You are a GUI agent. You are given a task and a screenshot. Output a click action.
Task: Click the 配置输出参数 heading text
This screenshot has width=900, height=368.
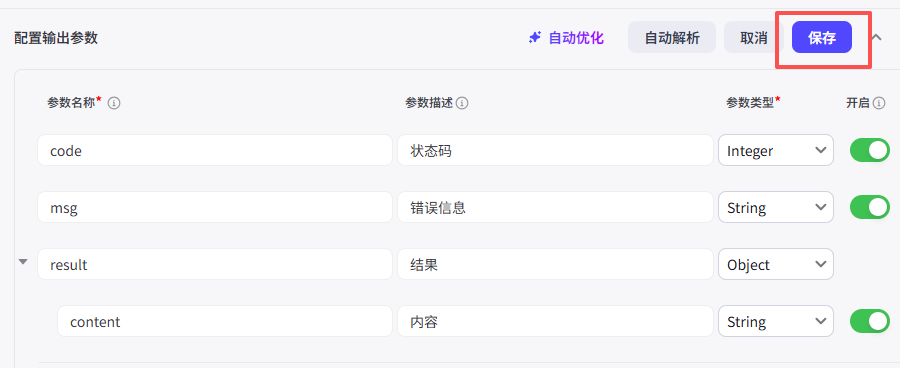coord(56,38)
